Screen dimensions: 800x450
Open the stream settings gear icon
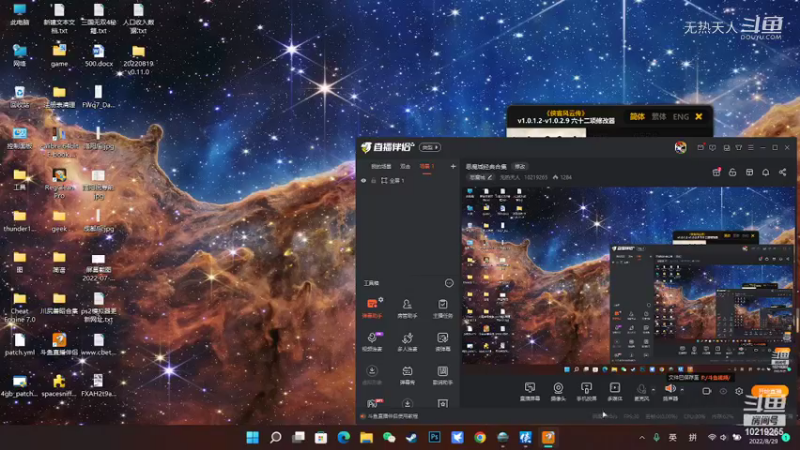point(739,391)
